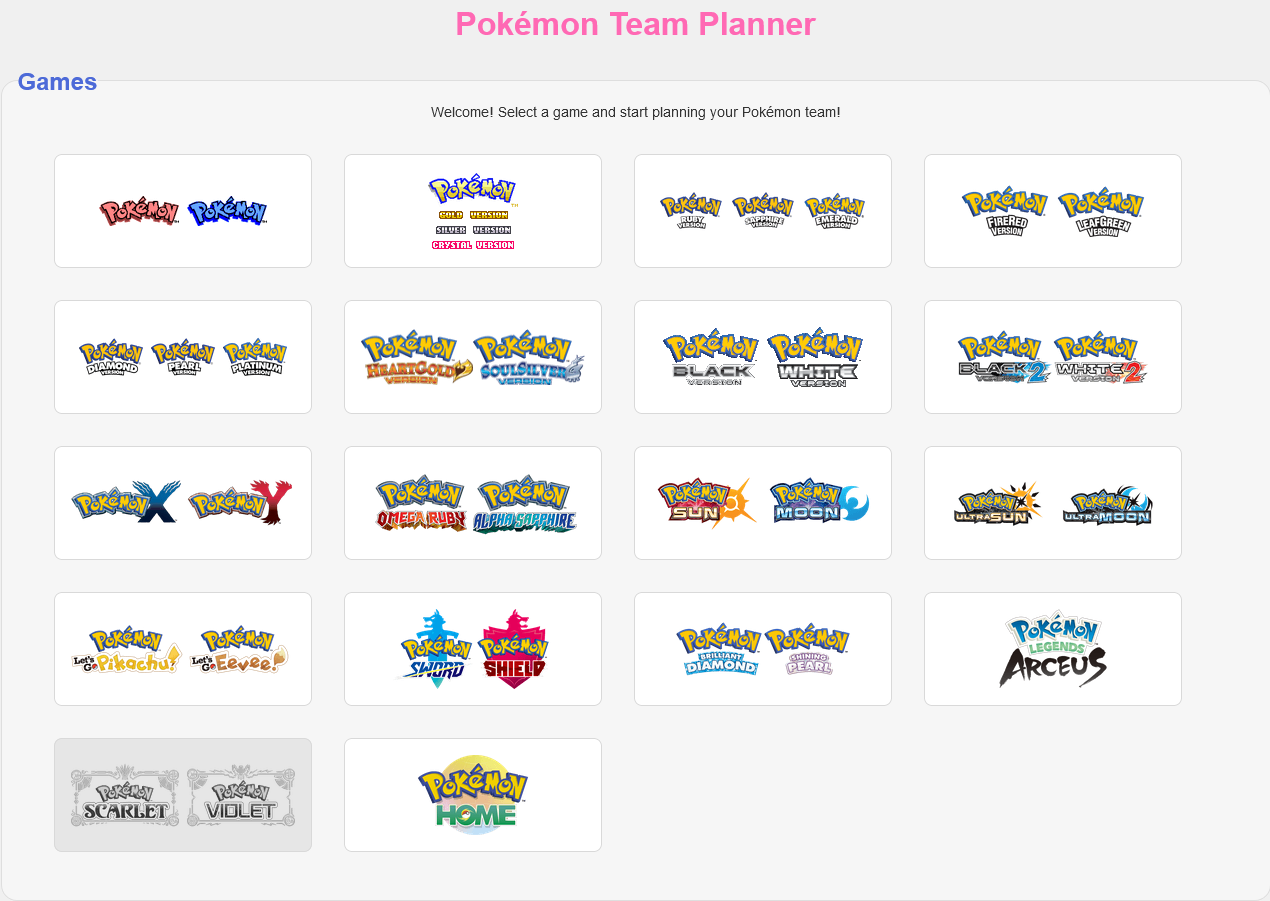
Task: Click the "Welcome! Select a game" intro text
Action: pyautogui.click(x=636, y=112)
